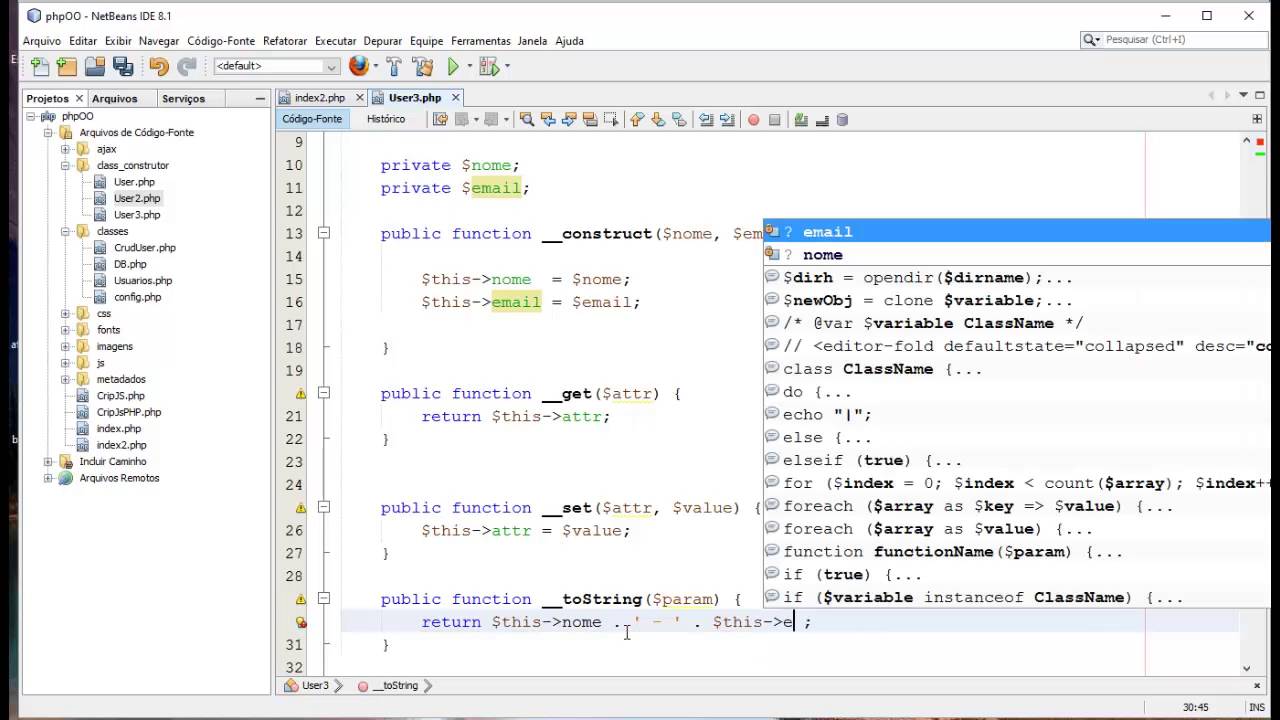Click the Build Project hammer icon
This screenshot has height=720, width=1280.
point(394,66)
